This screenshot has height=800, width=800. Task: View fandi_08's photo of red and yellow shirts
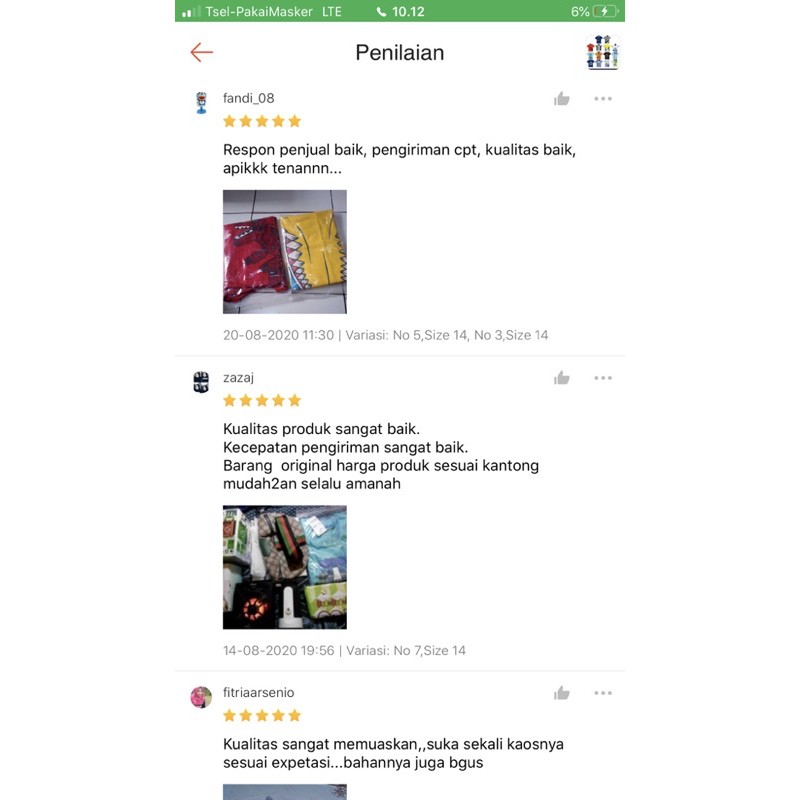click(285, 252)
